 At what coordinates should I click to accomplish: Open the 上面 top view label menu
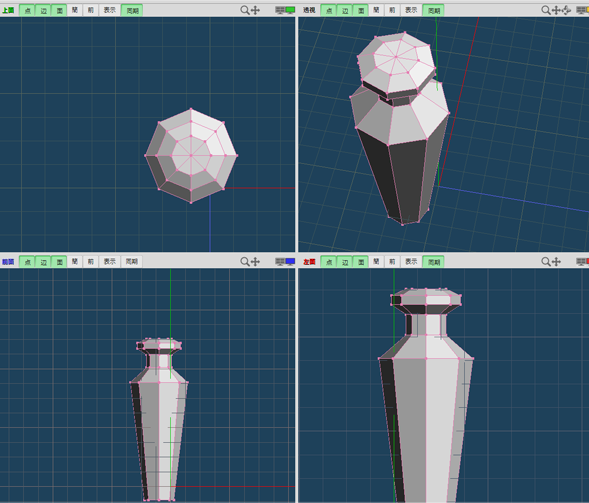click(8, 11)
